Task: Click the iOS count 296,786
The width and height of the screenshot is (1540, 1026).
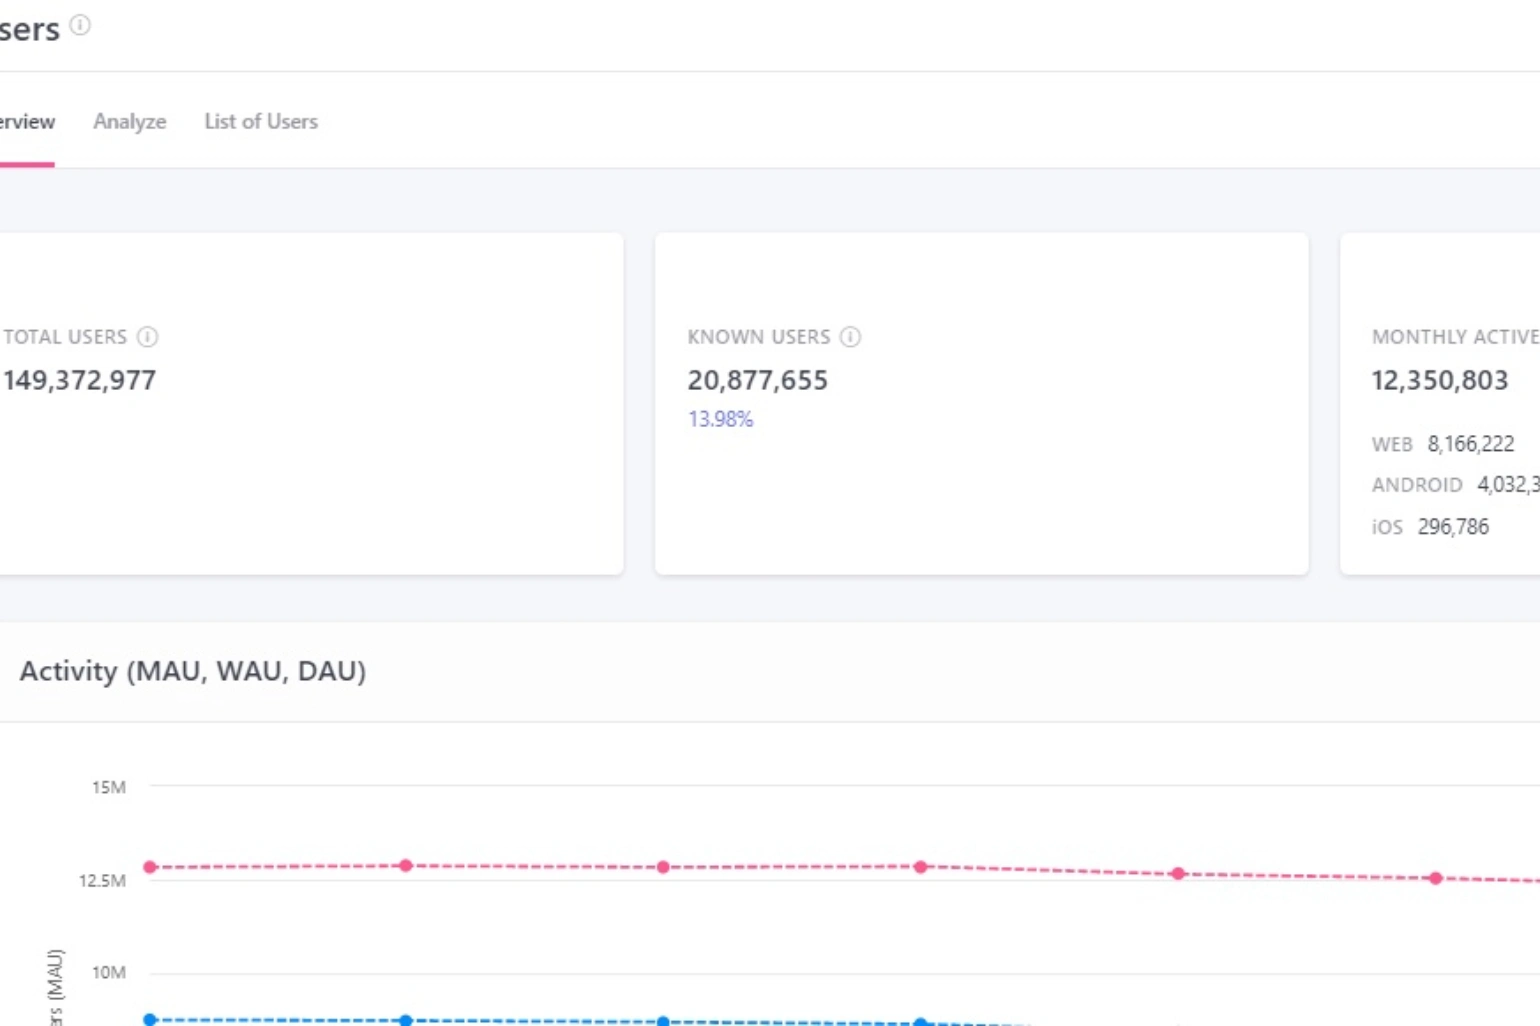Action: (1453, 527)
